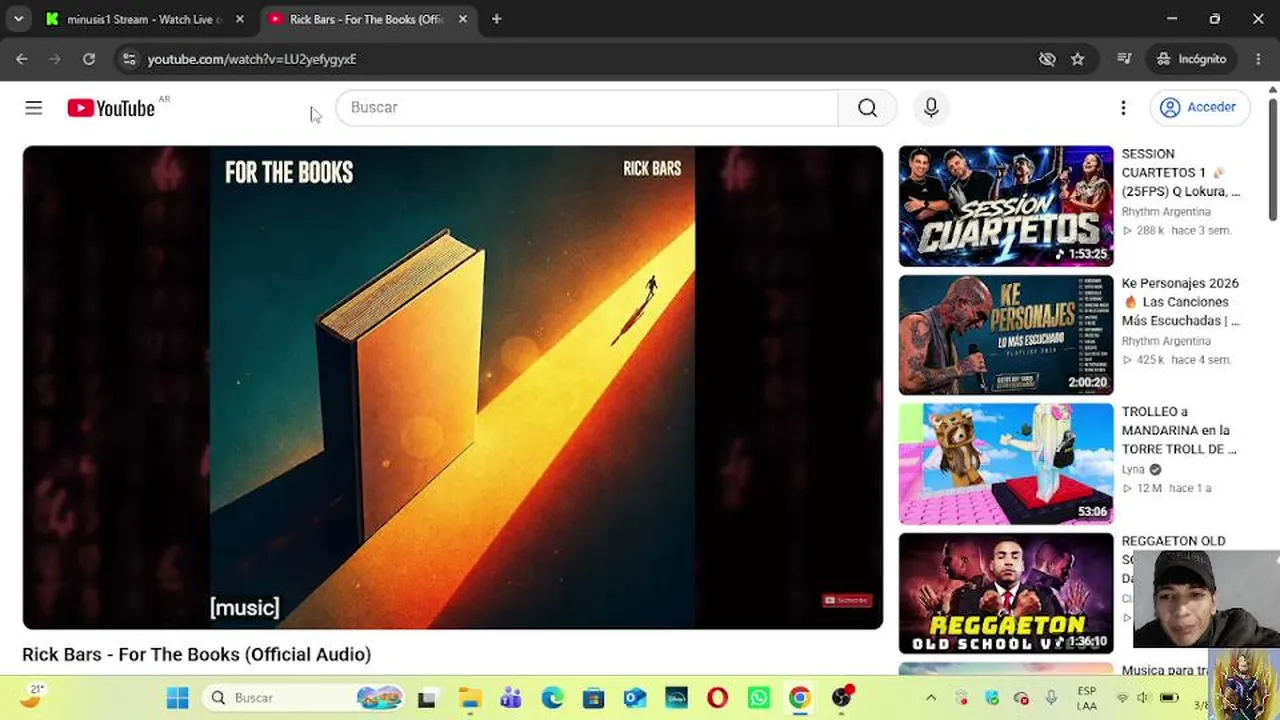Click the Ke Personajes 2026 video title

point(1181,302)
